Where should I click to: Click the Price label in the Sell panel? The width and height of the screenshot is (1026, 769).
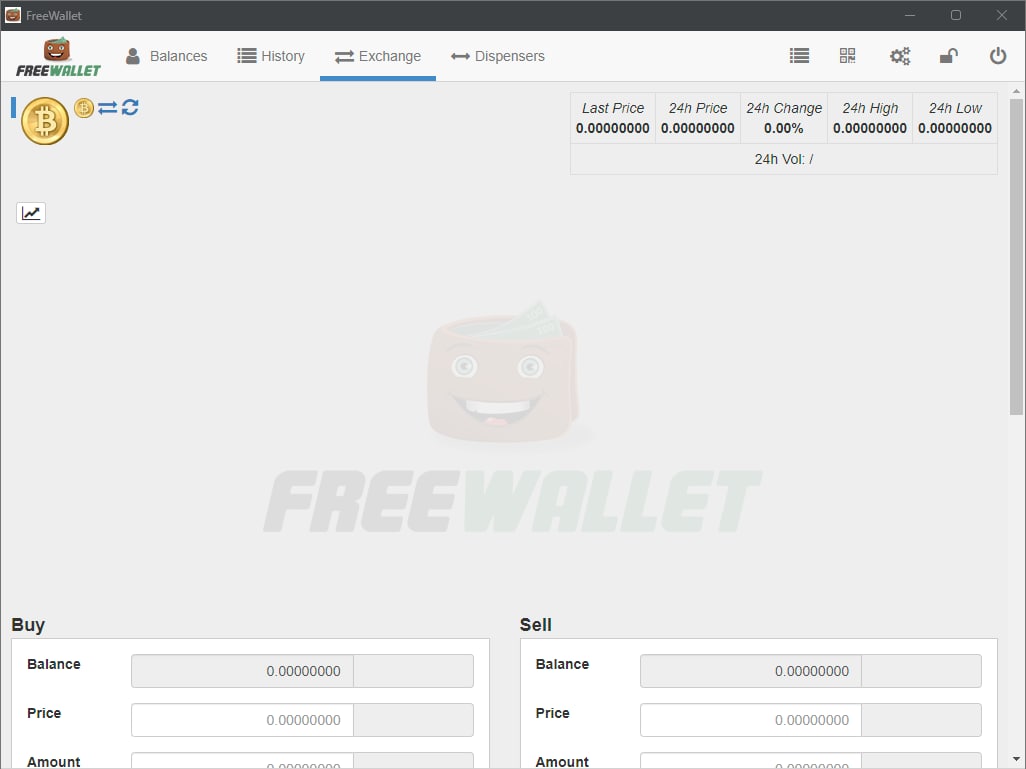553,713
